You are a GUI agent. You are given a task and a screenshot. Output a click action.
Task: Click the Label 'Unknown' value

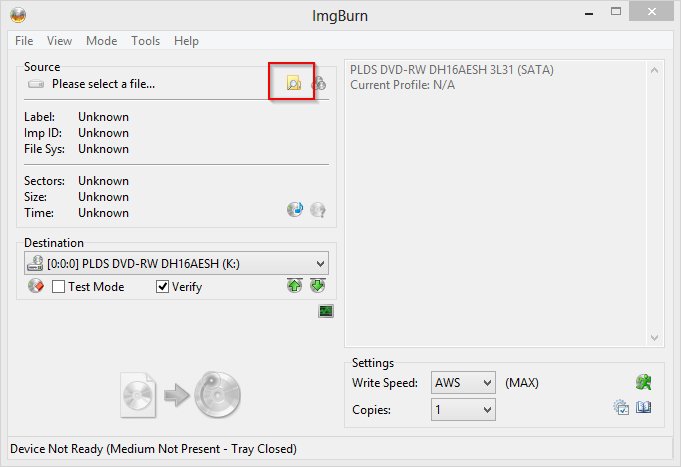click(103, 117)
